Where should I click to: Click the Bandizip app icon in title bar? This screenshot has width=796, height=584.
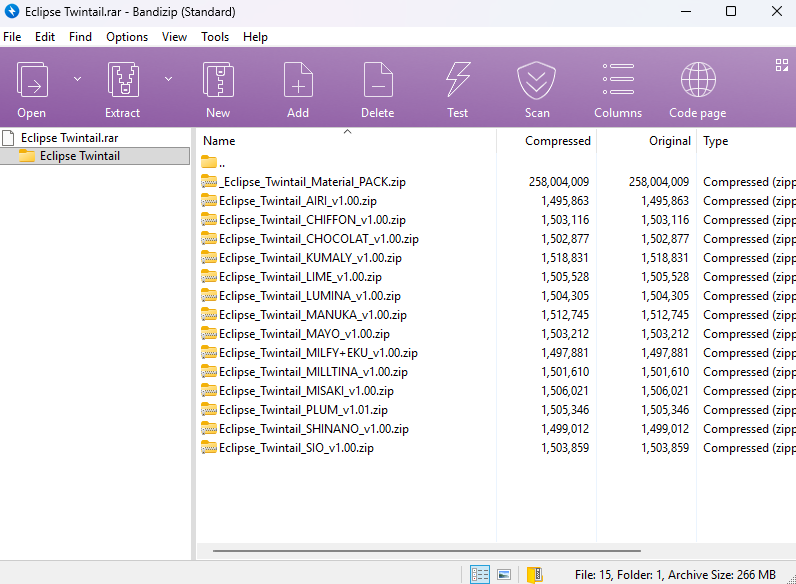click(x=11, y=11)
